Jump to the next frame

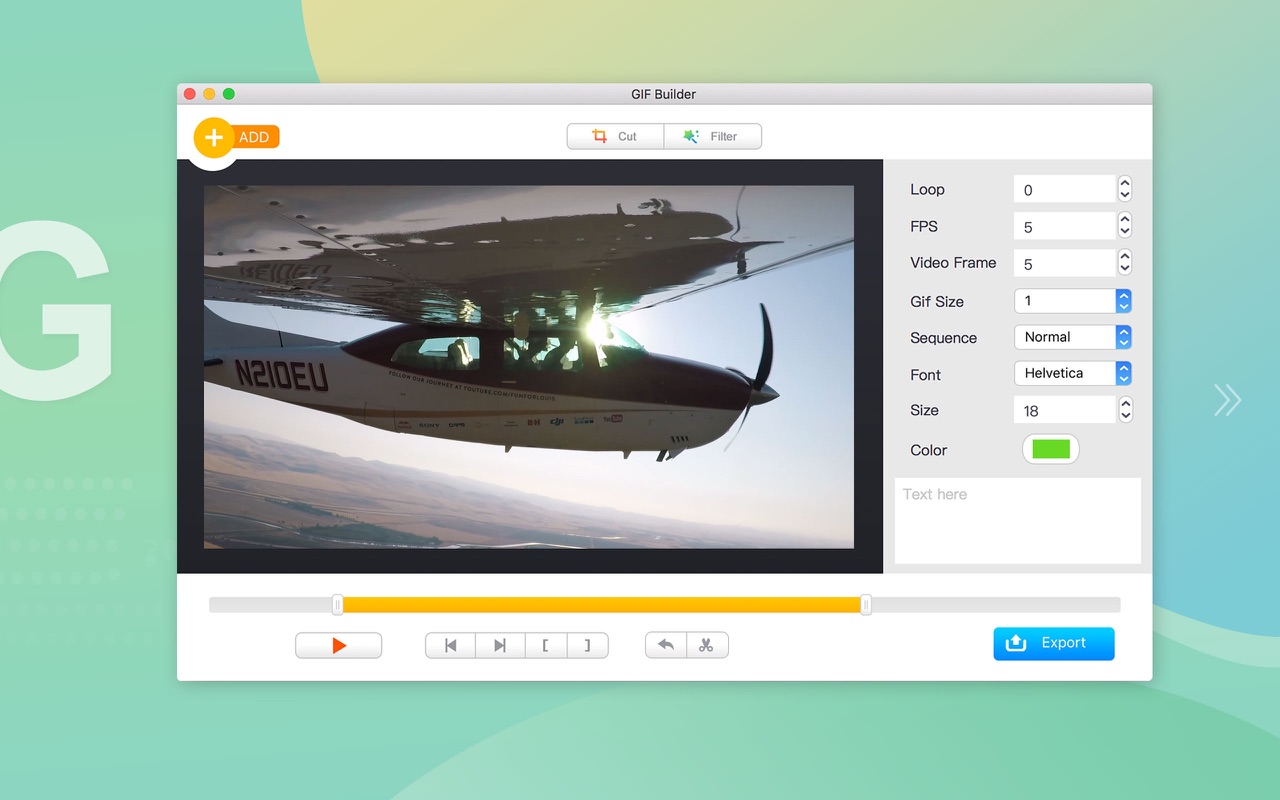coord(500,646)
